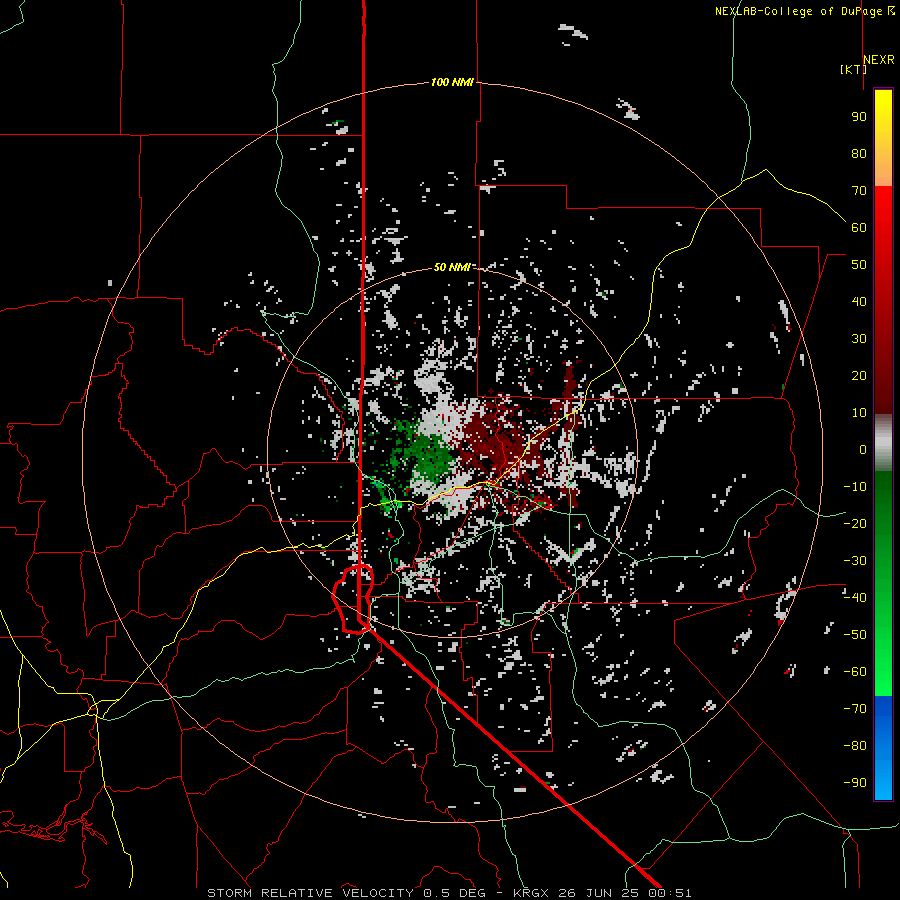Click the 100 NMI range ring label
The width and height of the screenshot is (900, 900).
(452, 83)
